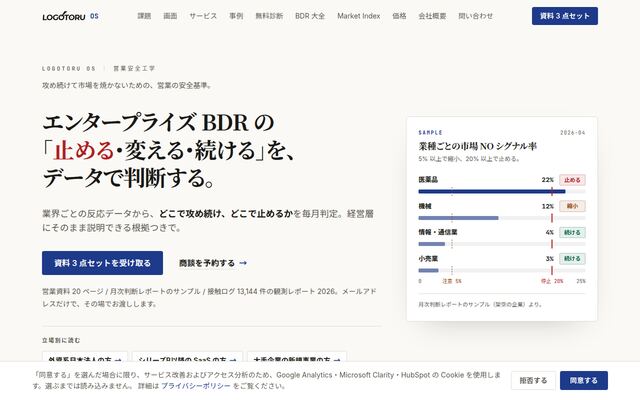This screenshot has width=640, height=400.
Task: Click the 医薬品 progress bar
Action: pos(502,191)
